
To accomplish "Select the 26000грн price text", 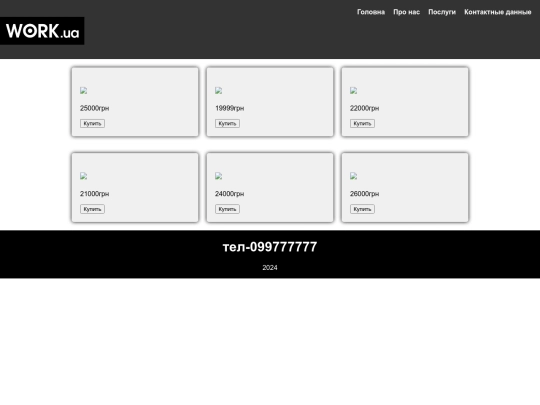I will [x=364, y=194].
